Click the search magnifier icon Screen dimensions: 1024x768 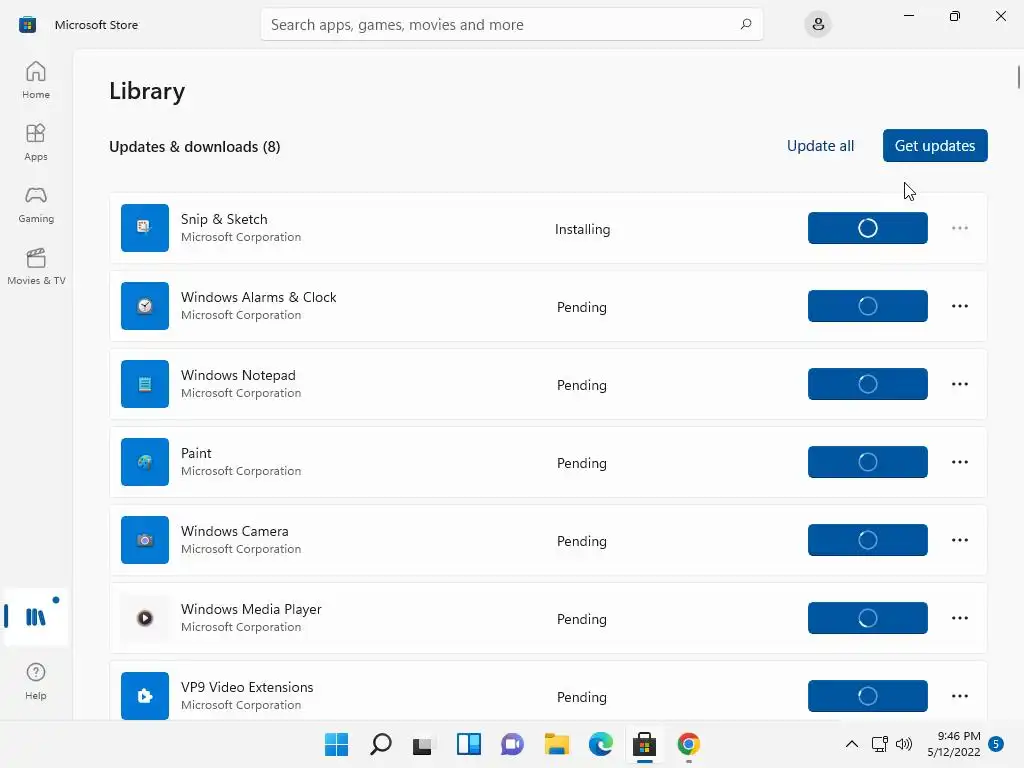(x=746, y=25)
